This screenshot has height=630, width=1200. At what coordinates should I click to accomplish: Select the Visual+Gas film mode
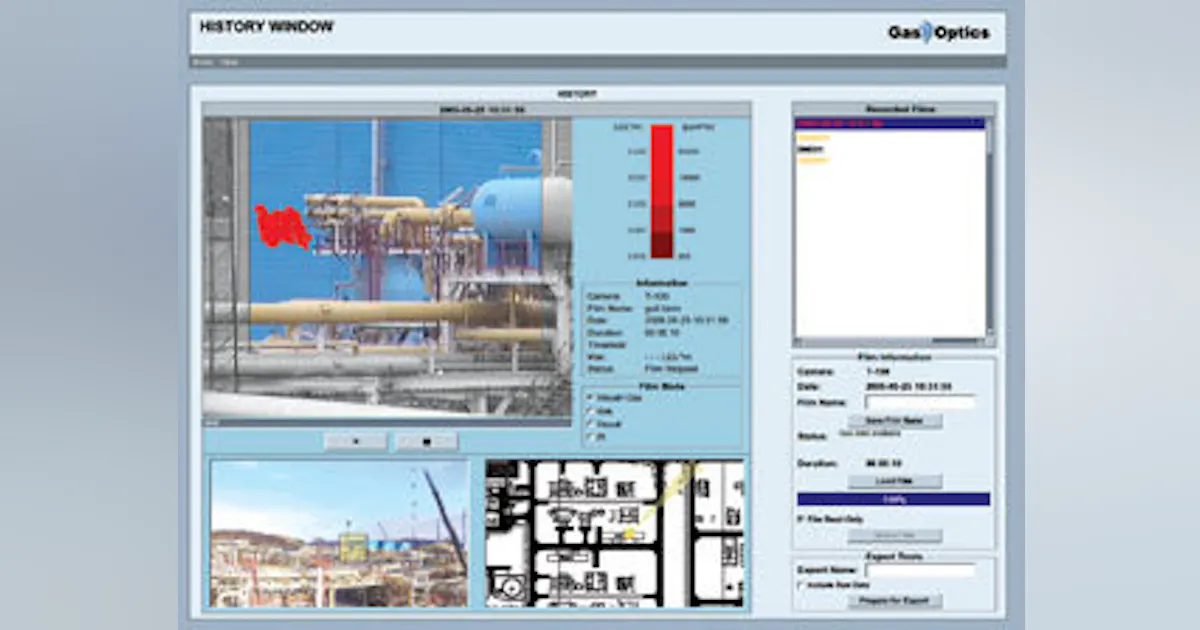[x=589, y=396]
